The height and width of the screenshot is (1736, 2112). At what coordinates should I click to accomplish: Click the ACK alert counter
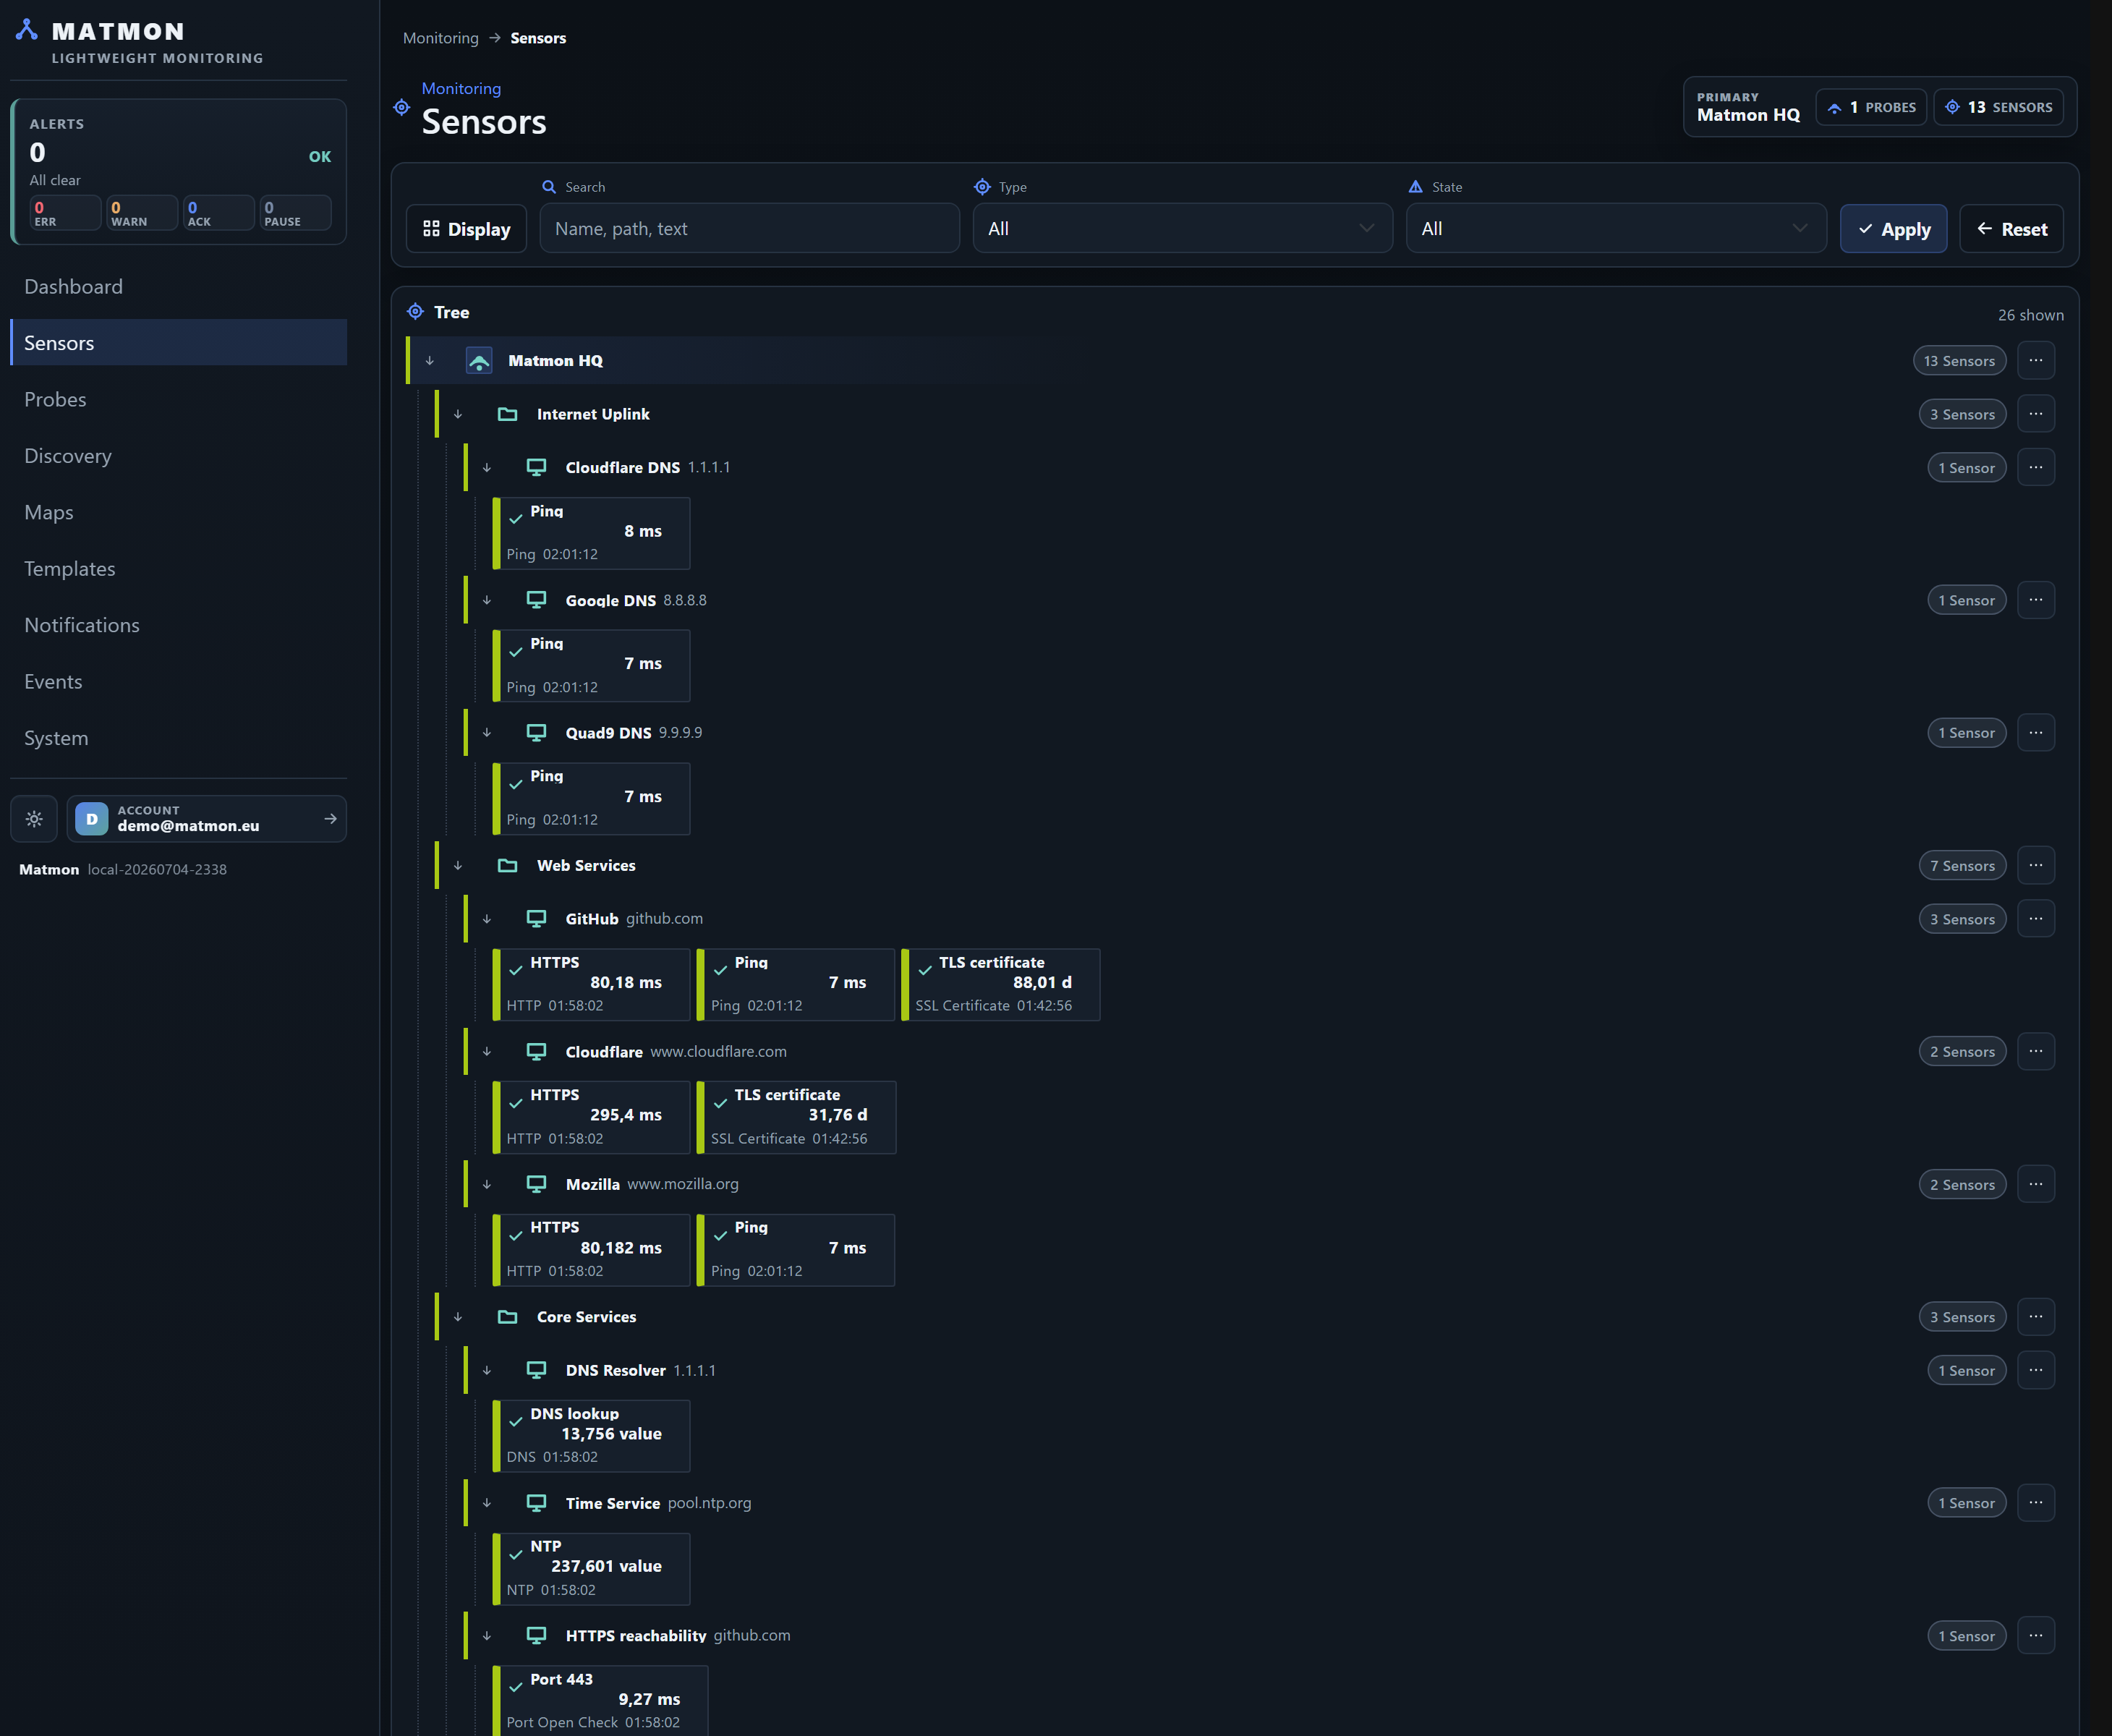(x=219, y=213)
